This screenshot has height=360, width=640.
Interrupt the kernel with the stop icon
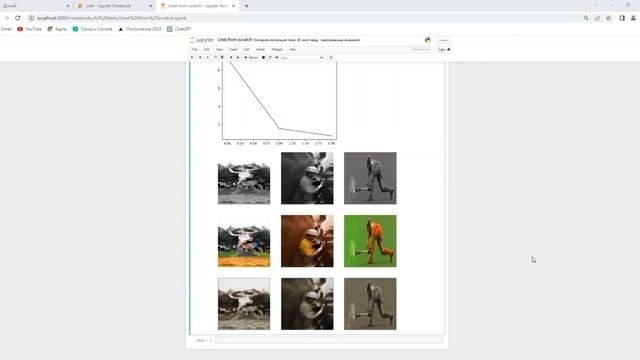point(263,58)
